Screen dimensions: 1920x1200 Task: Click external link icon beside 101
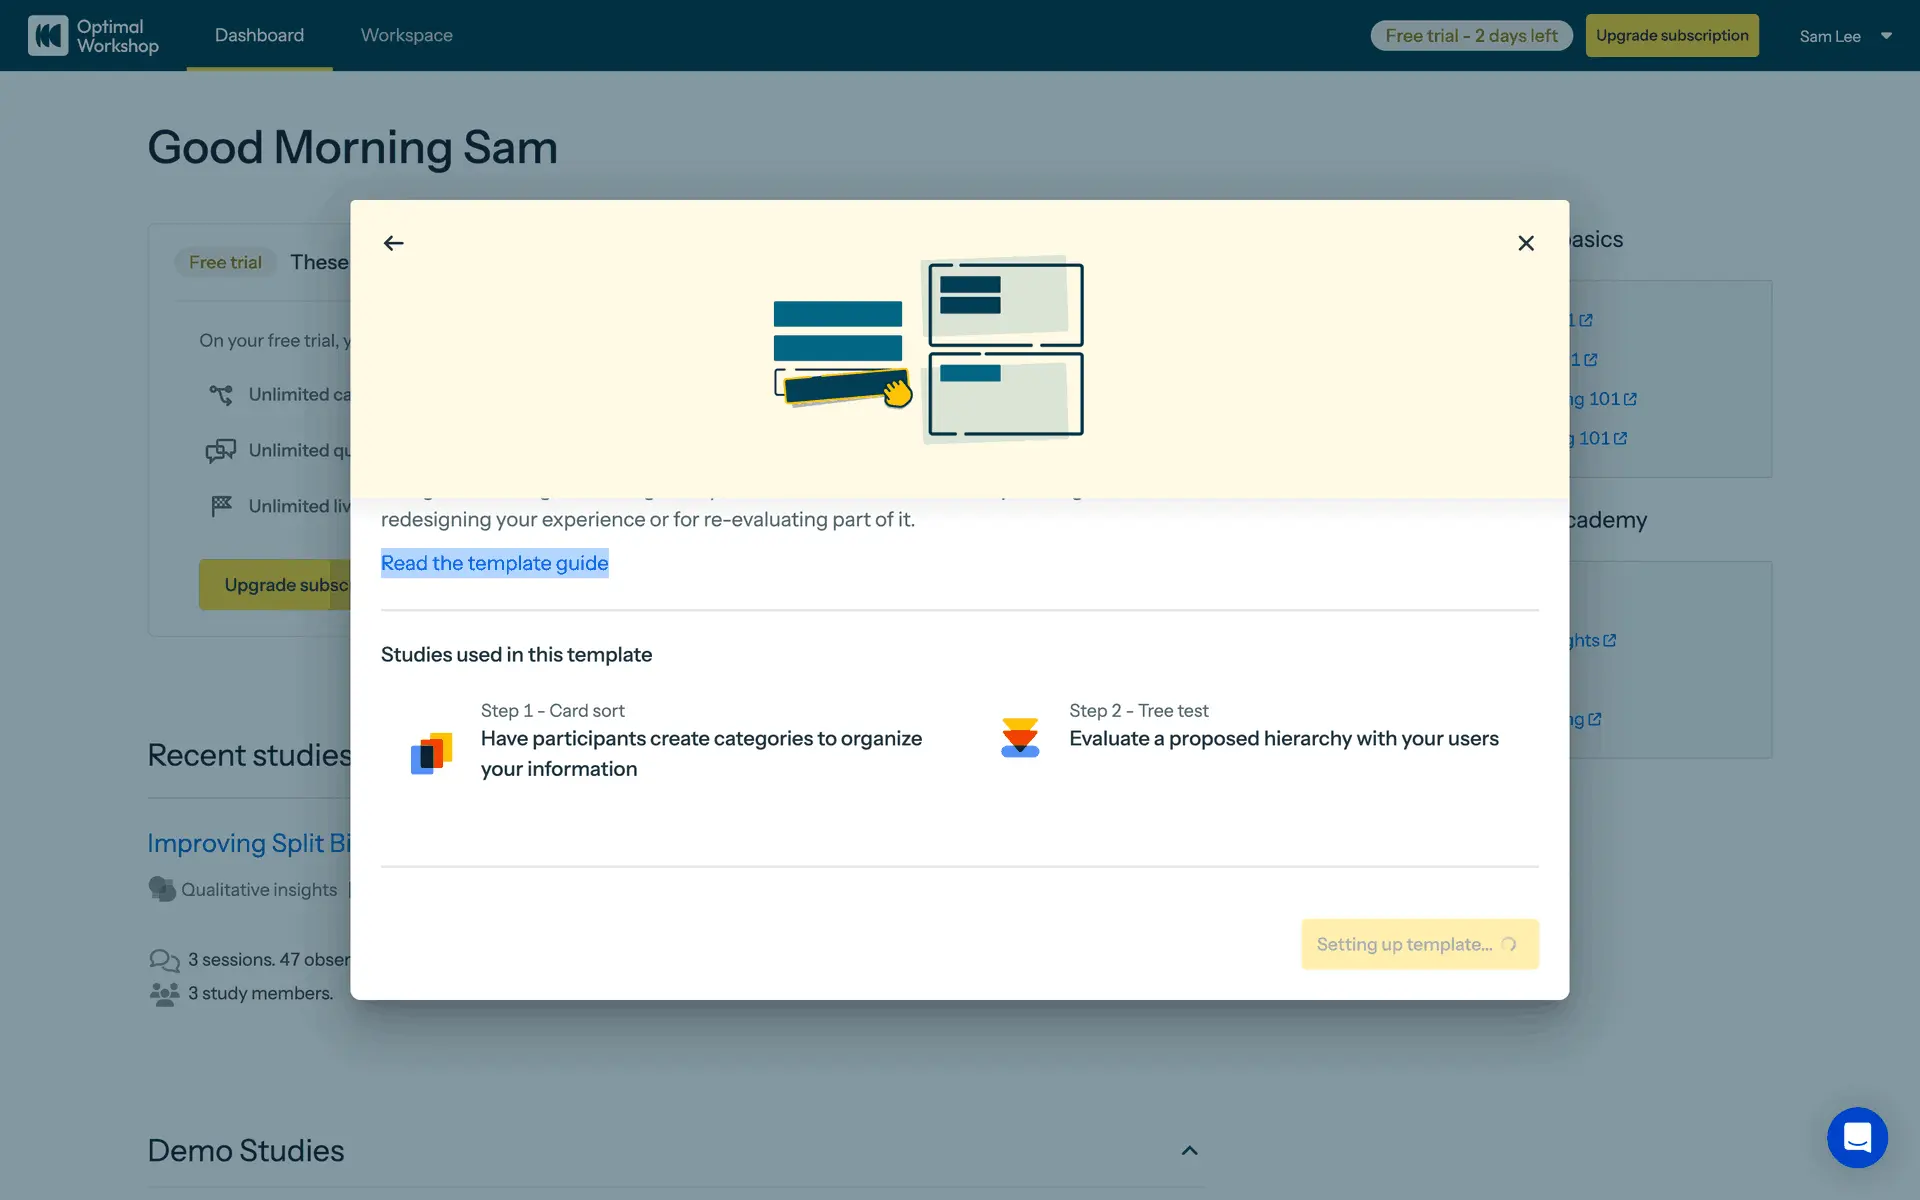point(1630,399)
